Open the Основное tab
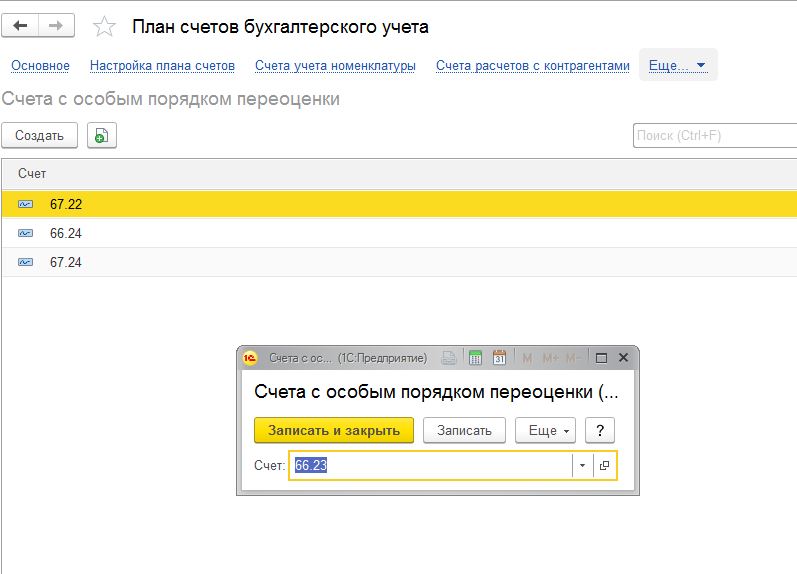 click(40, 66)
